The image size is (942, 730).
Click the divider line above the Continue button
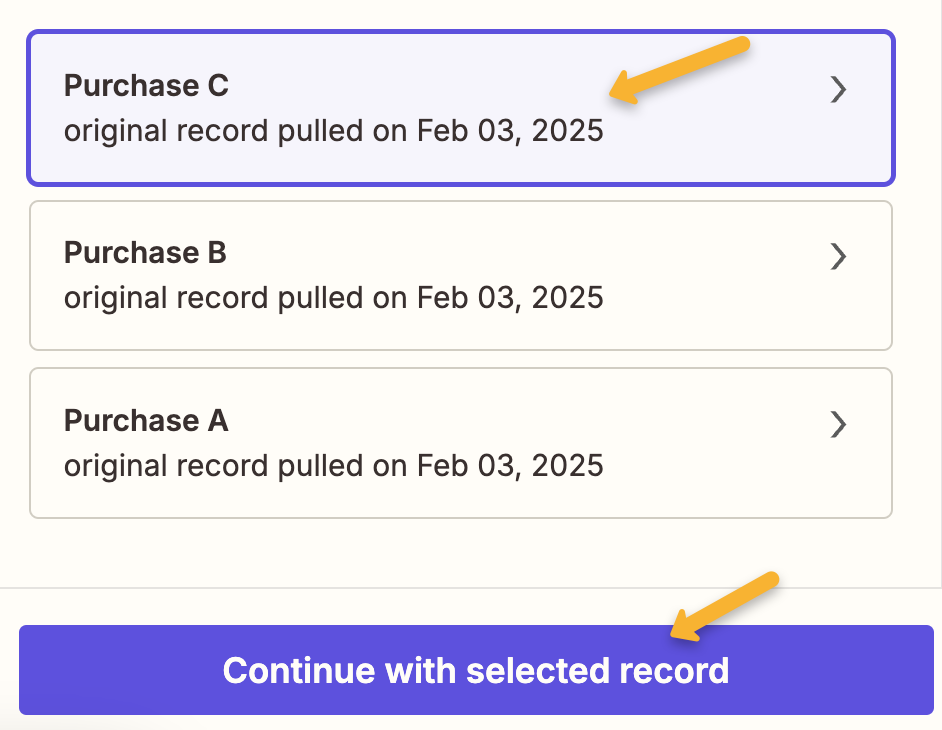[x=470, y=588]
